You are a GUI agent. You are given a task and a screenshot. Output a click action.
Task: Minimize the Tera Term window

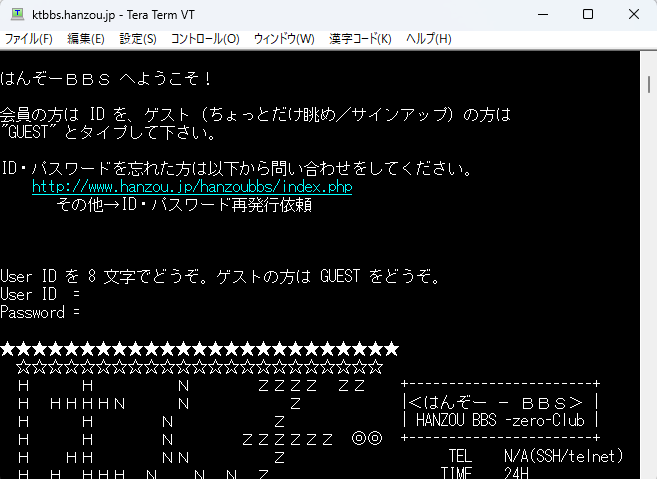point(540,14)
